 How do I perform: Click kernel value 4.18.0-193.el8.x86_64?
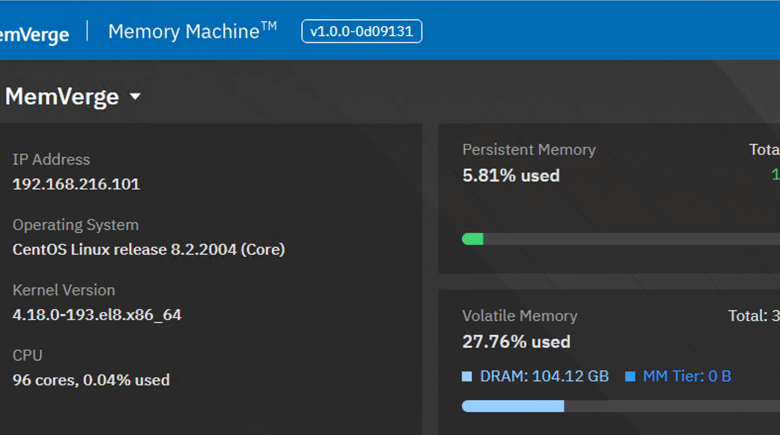(x=97, y=315)
